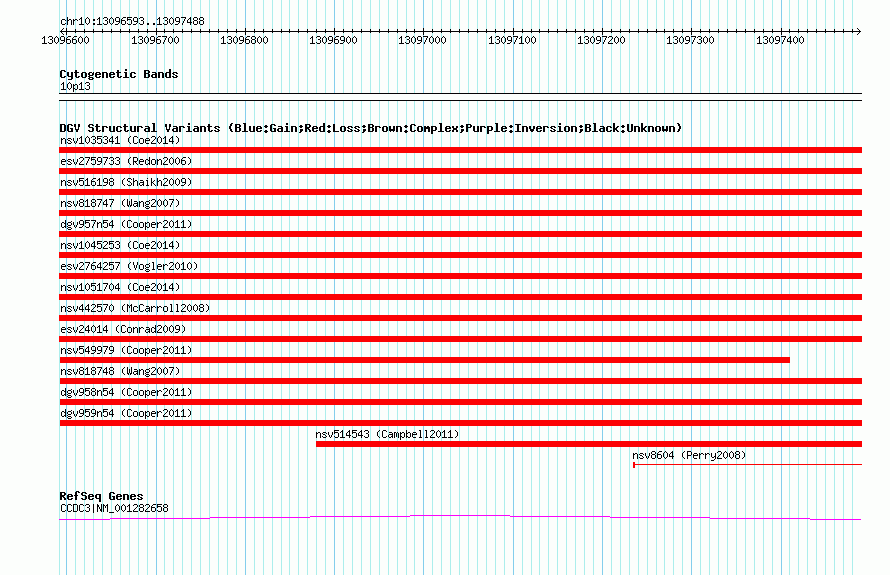Click ruler position 13097100
This screenshot has width=890, height=575.
click(512, 40)
